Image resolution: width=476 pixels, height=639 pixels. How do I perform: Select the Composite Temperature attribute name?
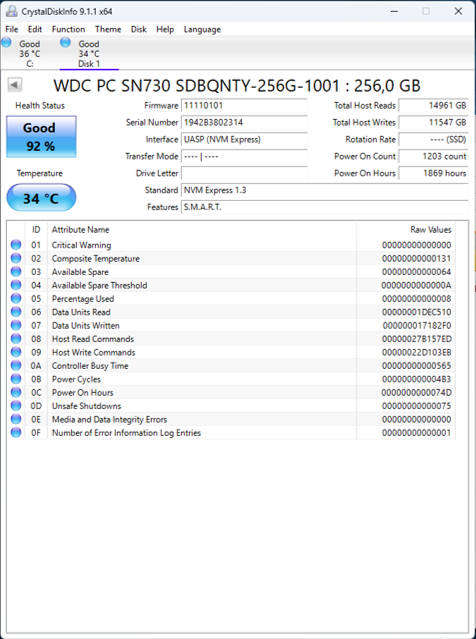(95, 258)
